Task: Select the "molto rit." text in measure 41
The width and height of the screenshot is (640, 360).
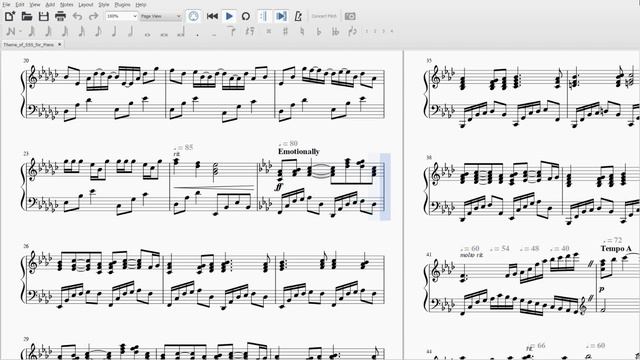Action: [x=471, y=255]
